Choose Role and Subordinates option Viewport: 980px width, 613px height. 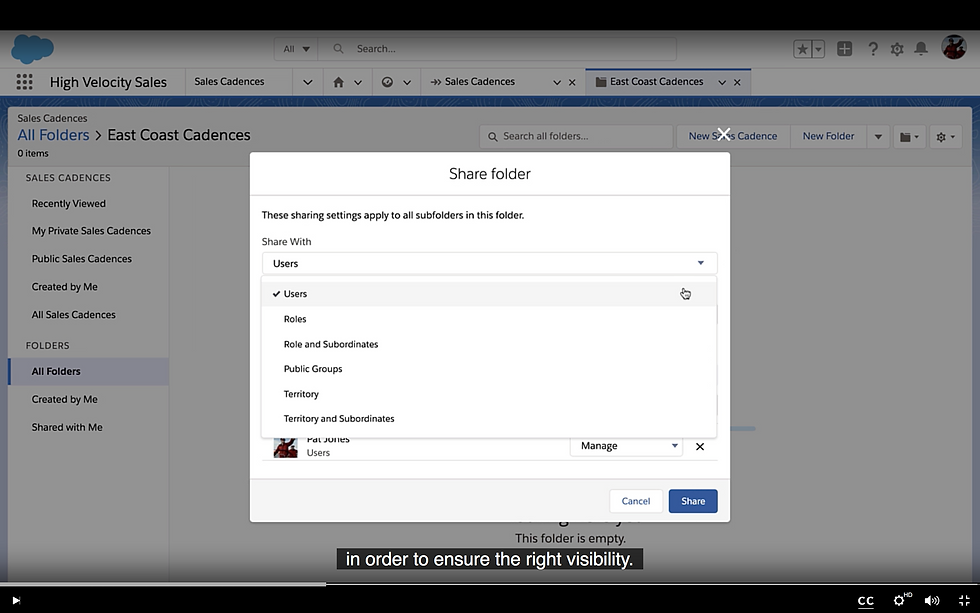[x=489, y=344]
